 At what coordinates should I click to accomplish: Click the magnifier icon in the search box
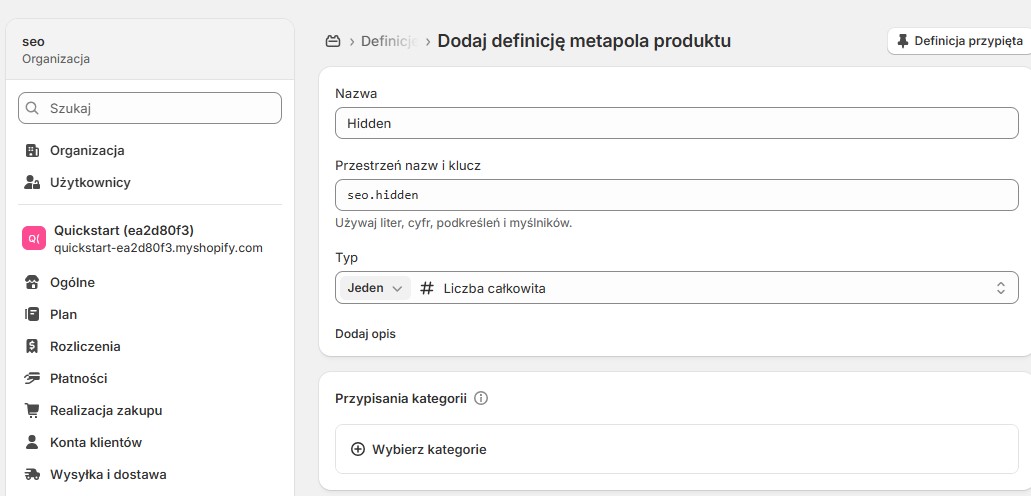(32, 109)
